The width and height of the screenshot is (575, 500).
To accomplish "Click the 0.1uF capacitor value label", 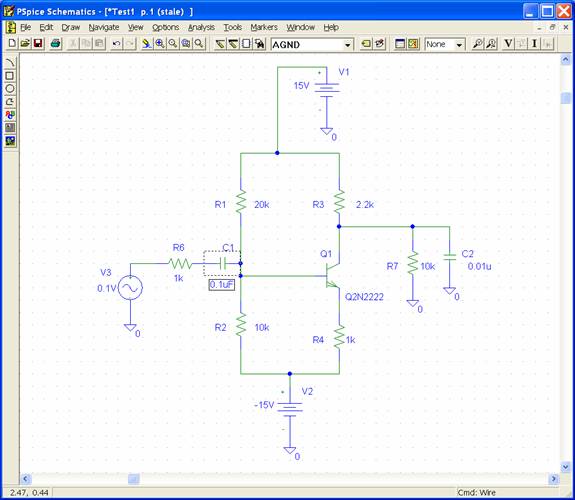I will [222, 285].
